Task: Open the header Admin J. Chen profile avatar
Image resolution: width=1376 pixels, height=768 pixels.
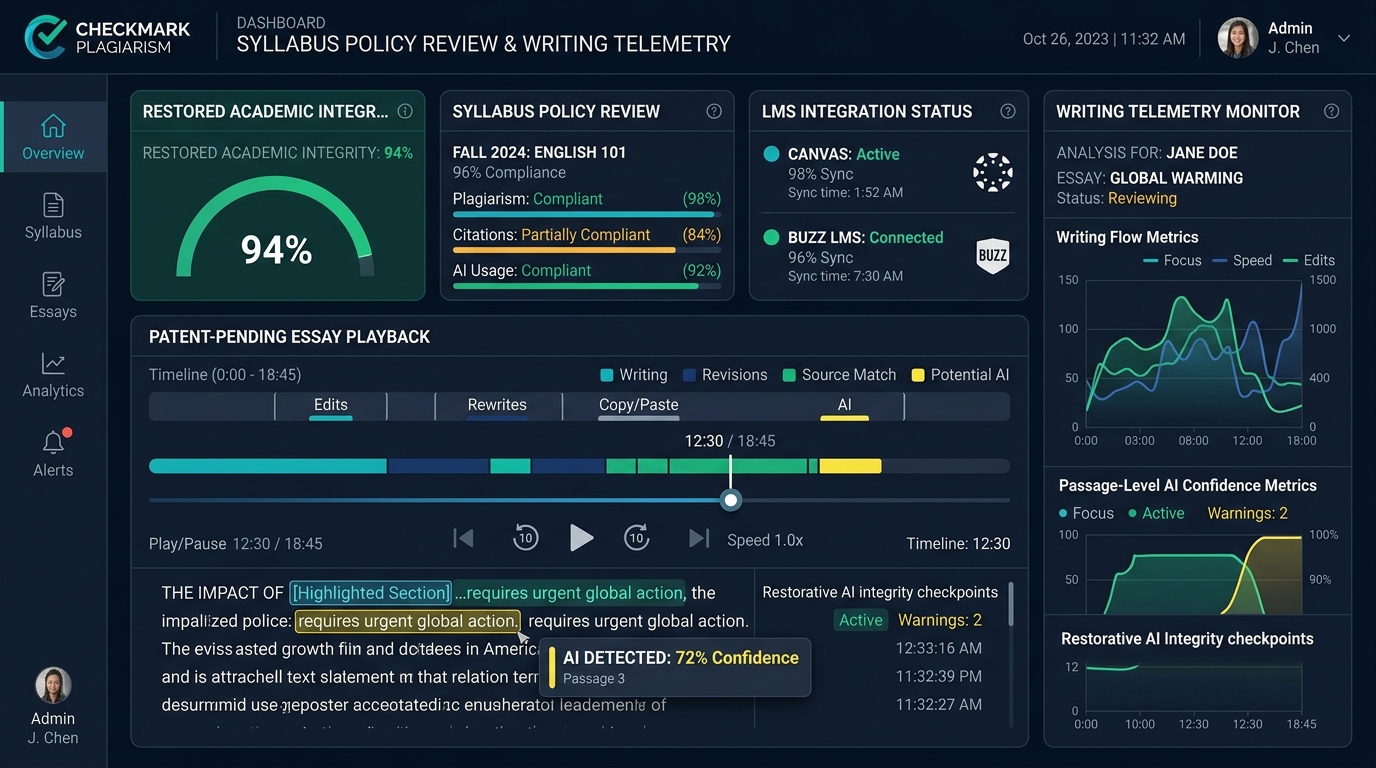Action: (x=1238, y=38)
